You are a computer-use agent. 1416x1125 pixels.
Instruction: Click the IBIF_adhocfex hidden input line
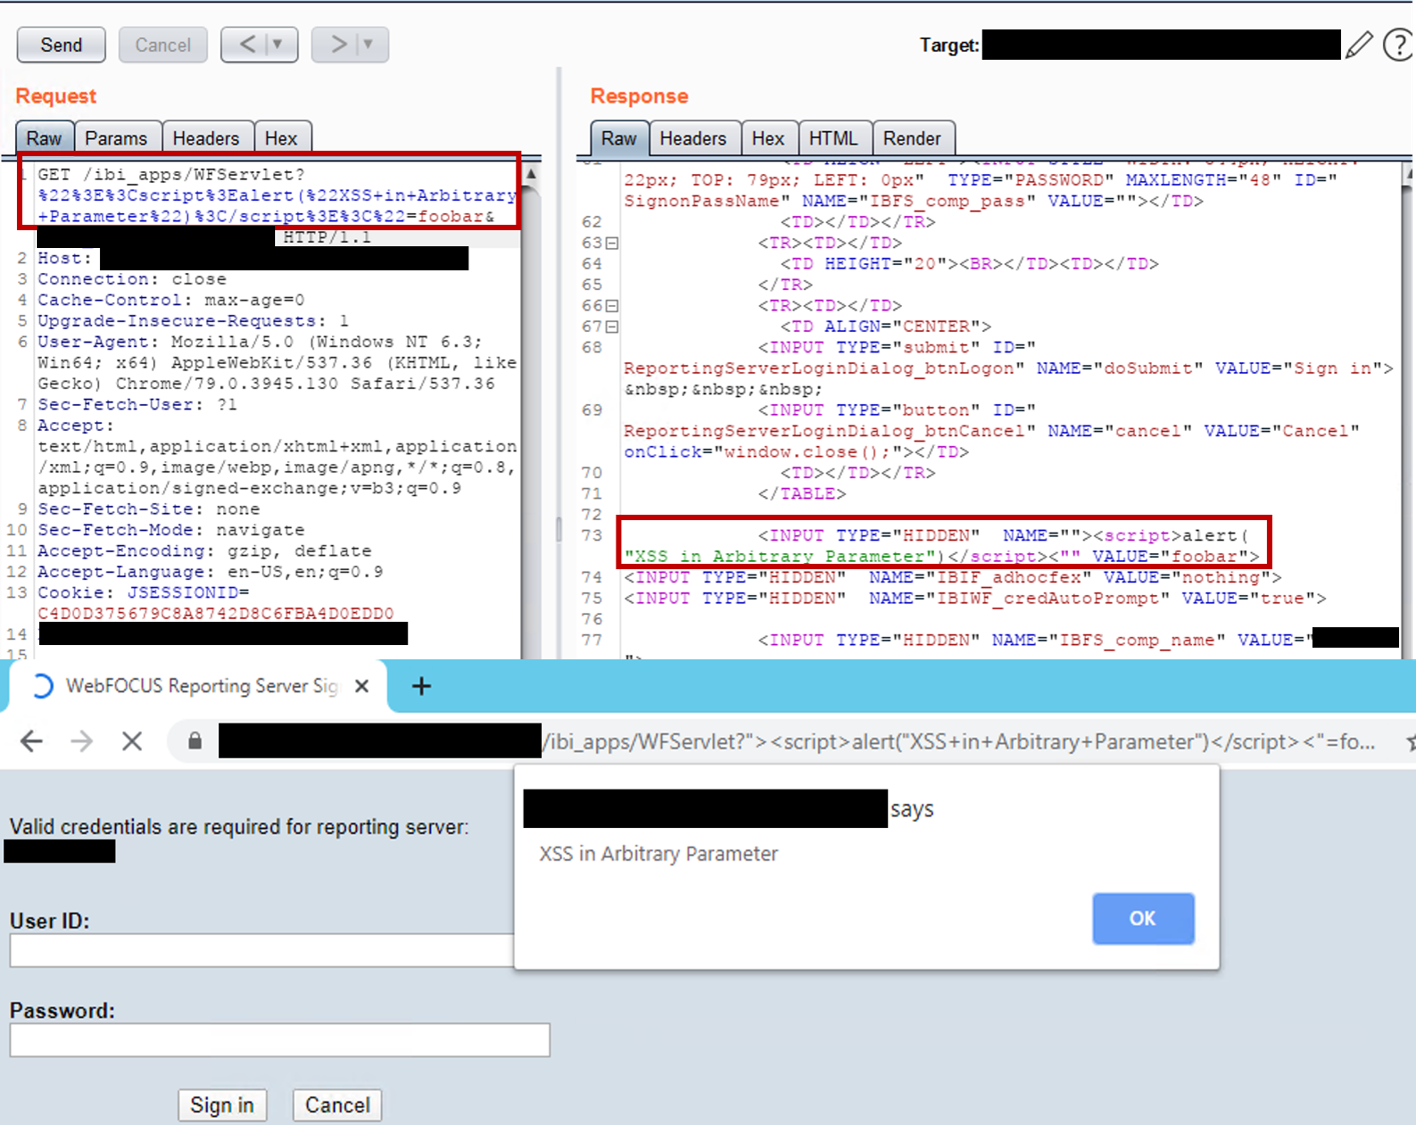pos(953,577)
